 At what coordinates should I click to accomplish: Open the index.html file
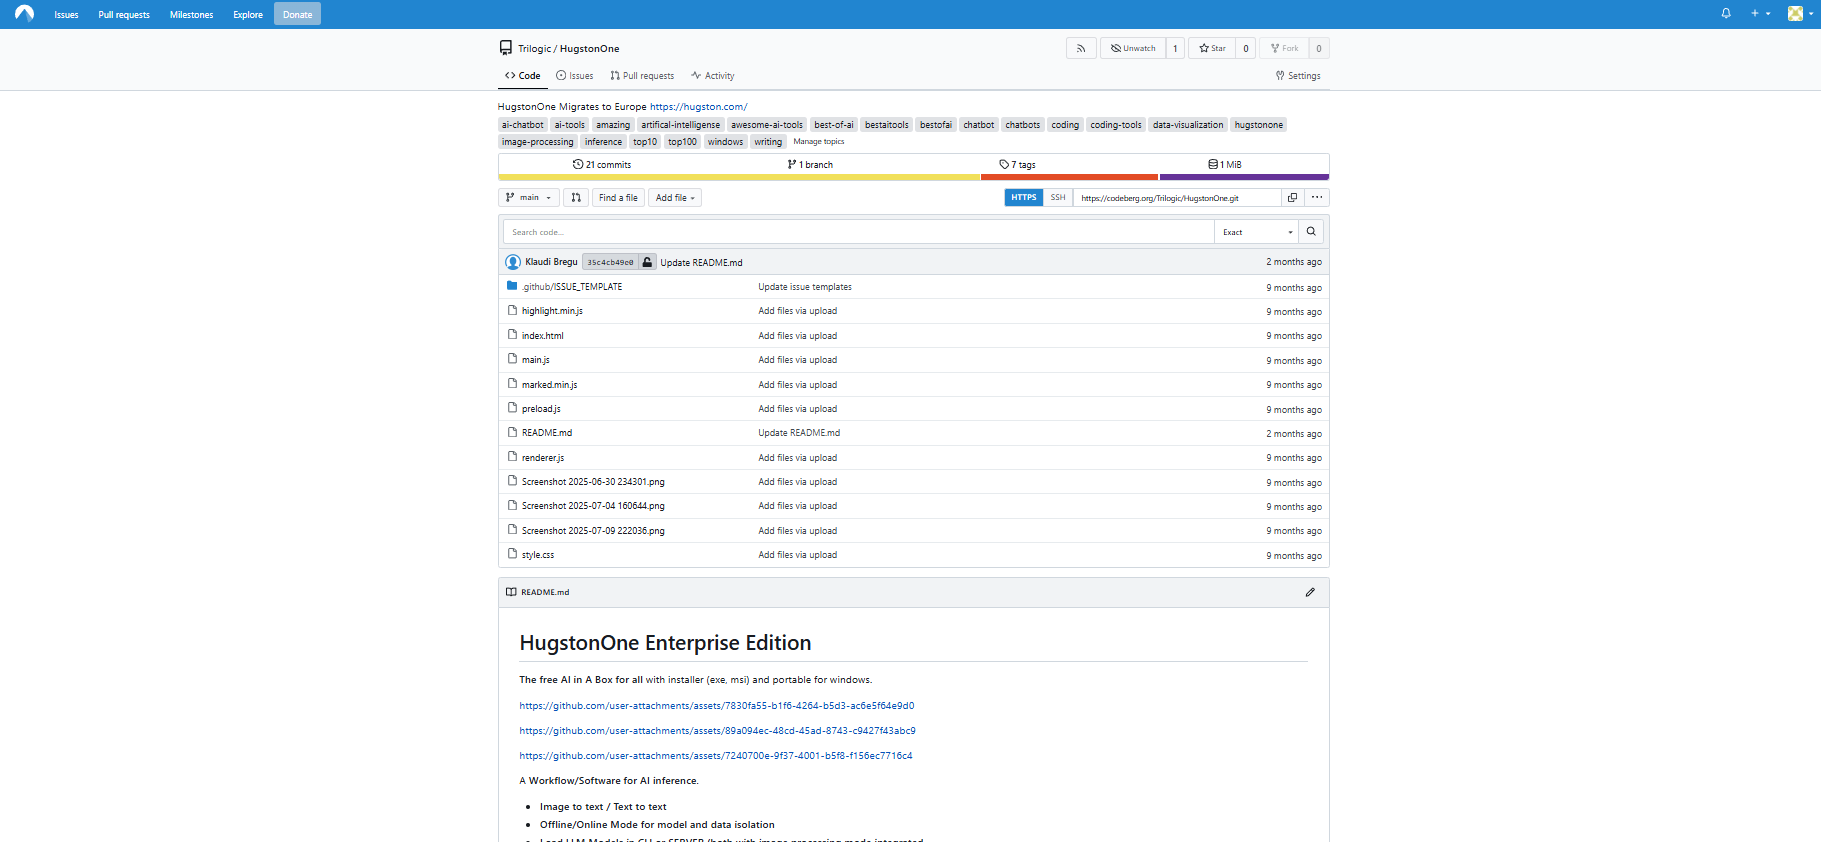click(542, 336)
